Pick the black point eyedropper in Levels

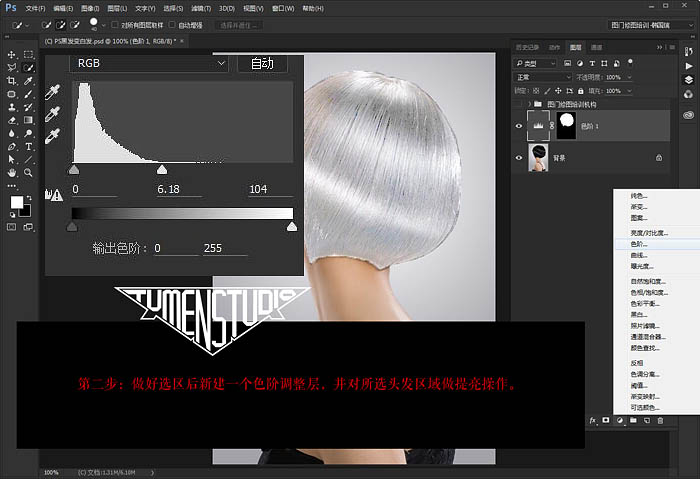click(x=53, y=92)
